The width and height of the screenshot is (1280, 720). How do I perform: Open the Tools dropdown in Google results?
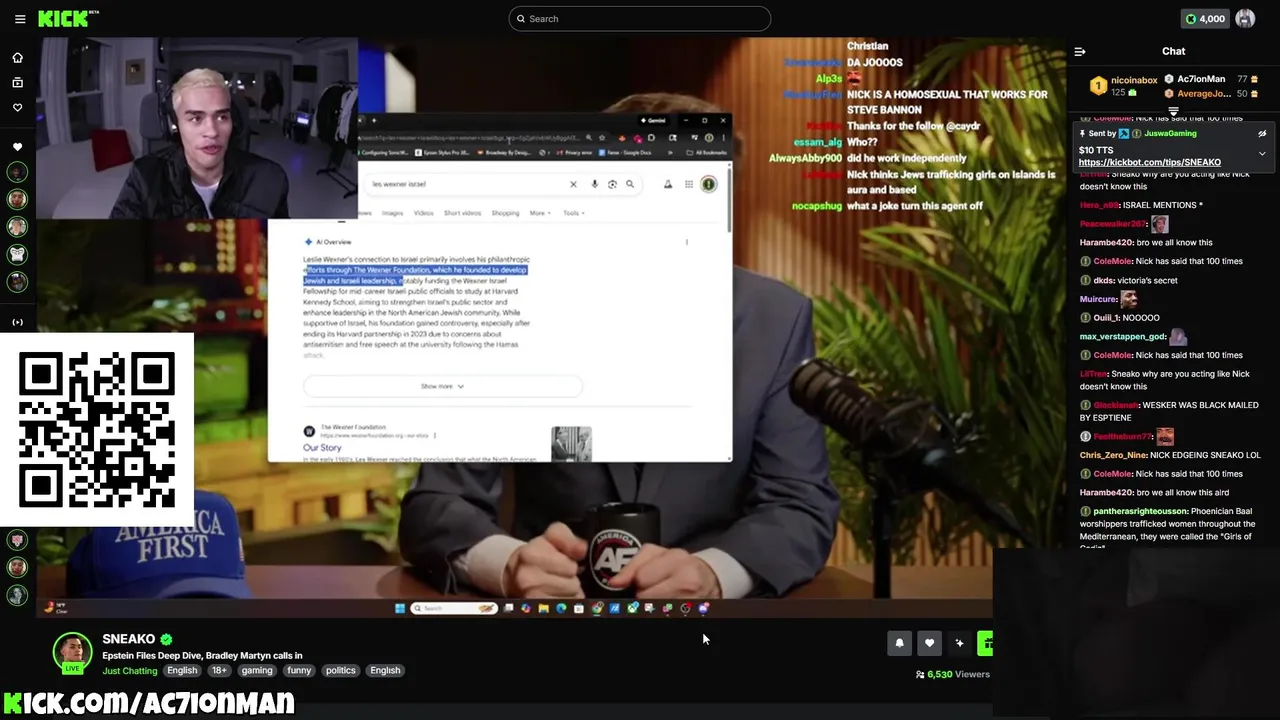coord(573,213)
